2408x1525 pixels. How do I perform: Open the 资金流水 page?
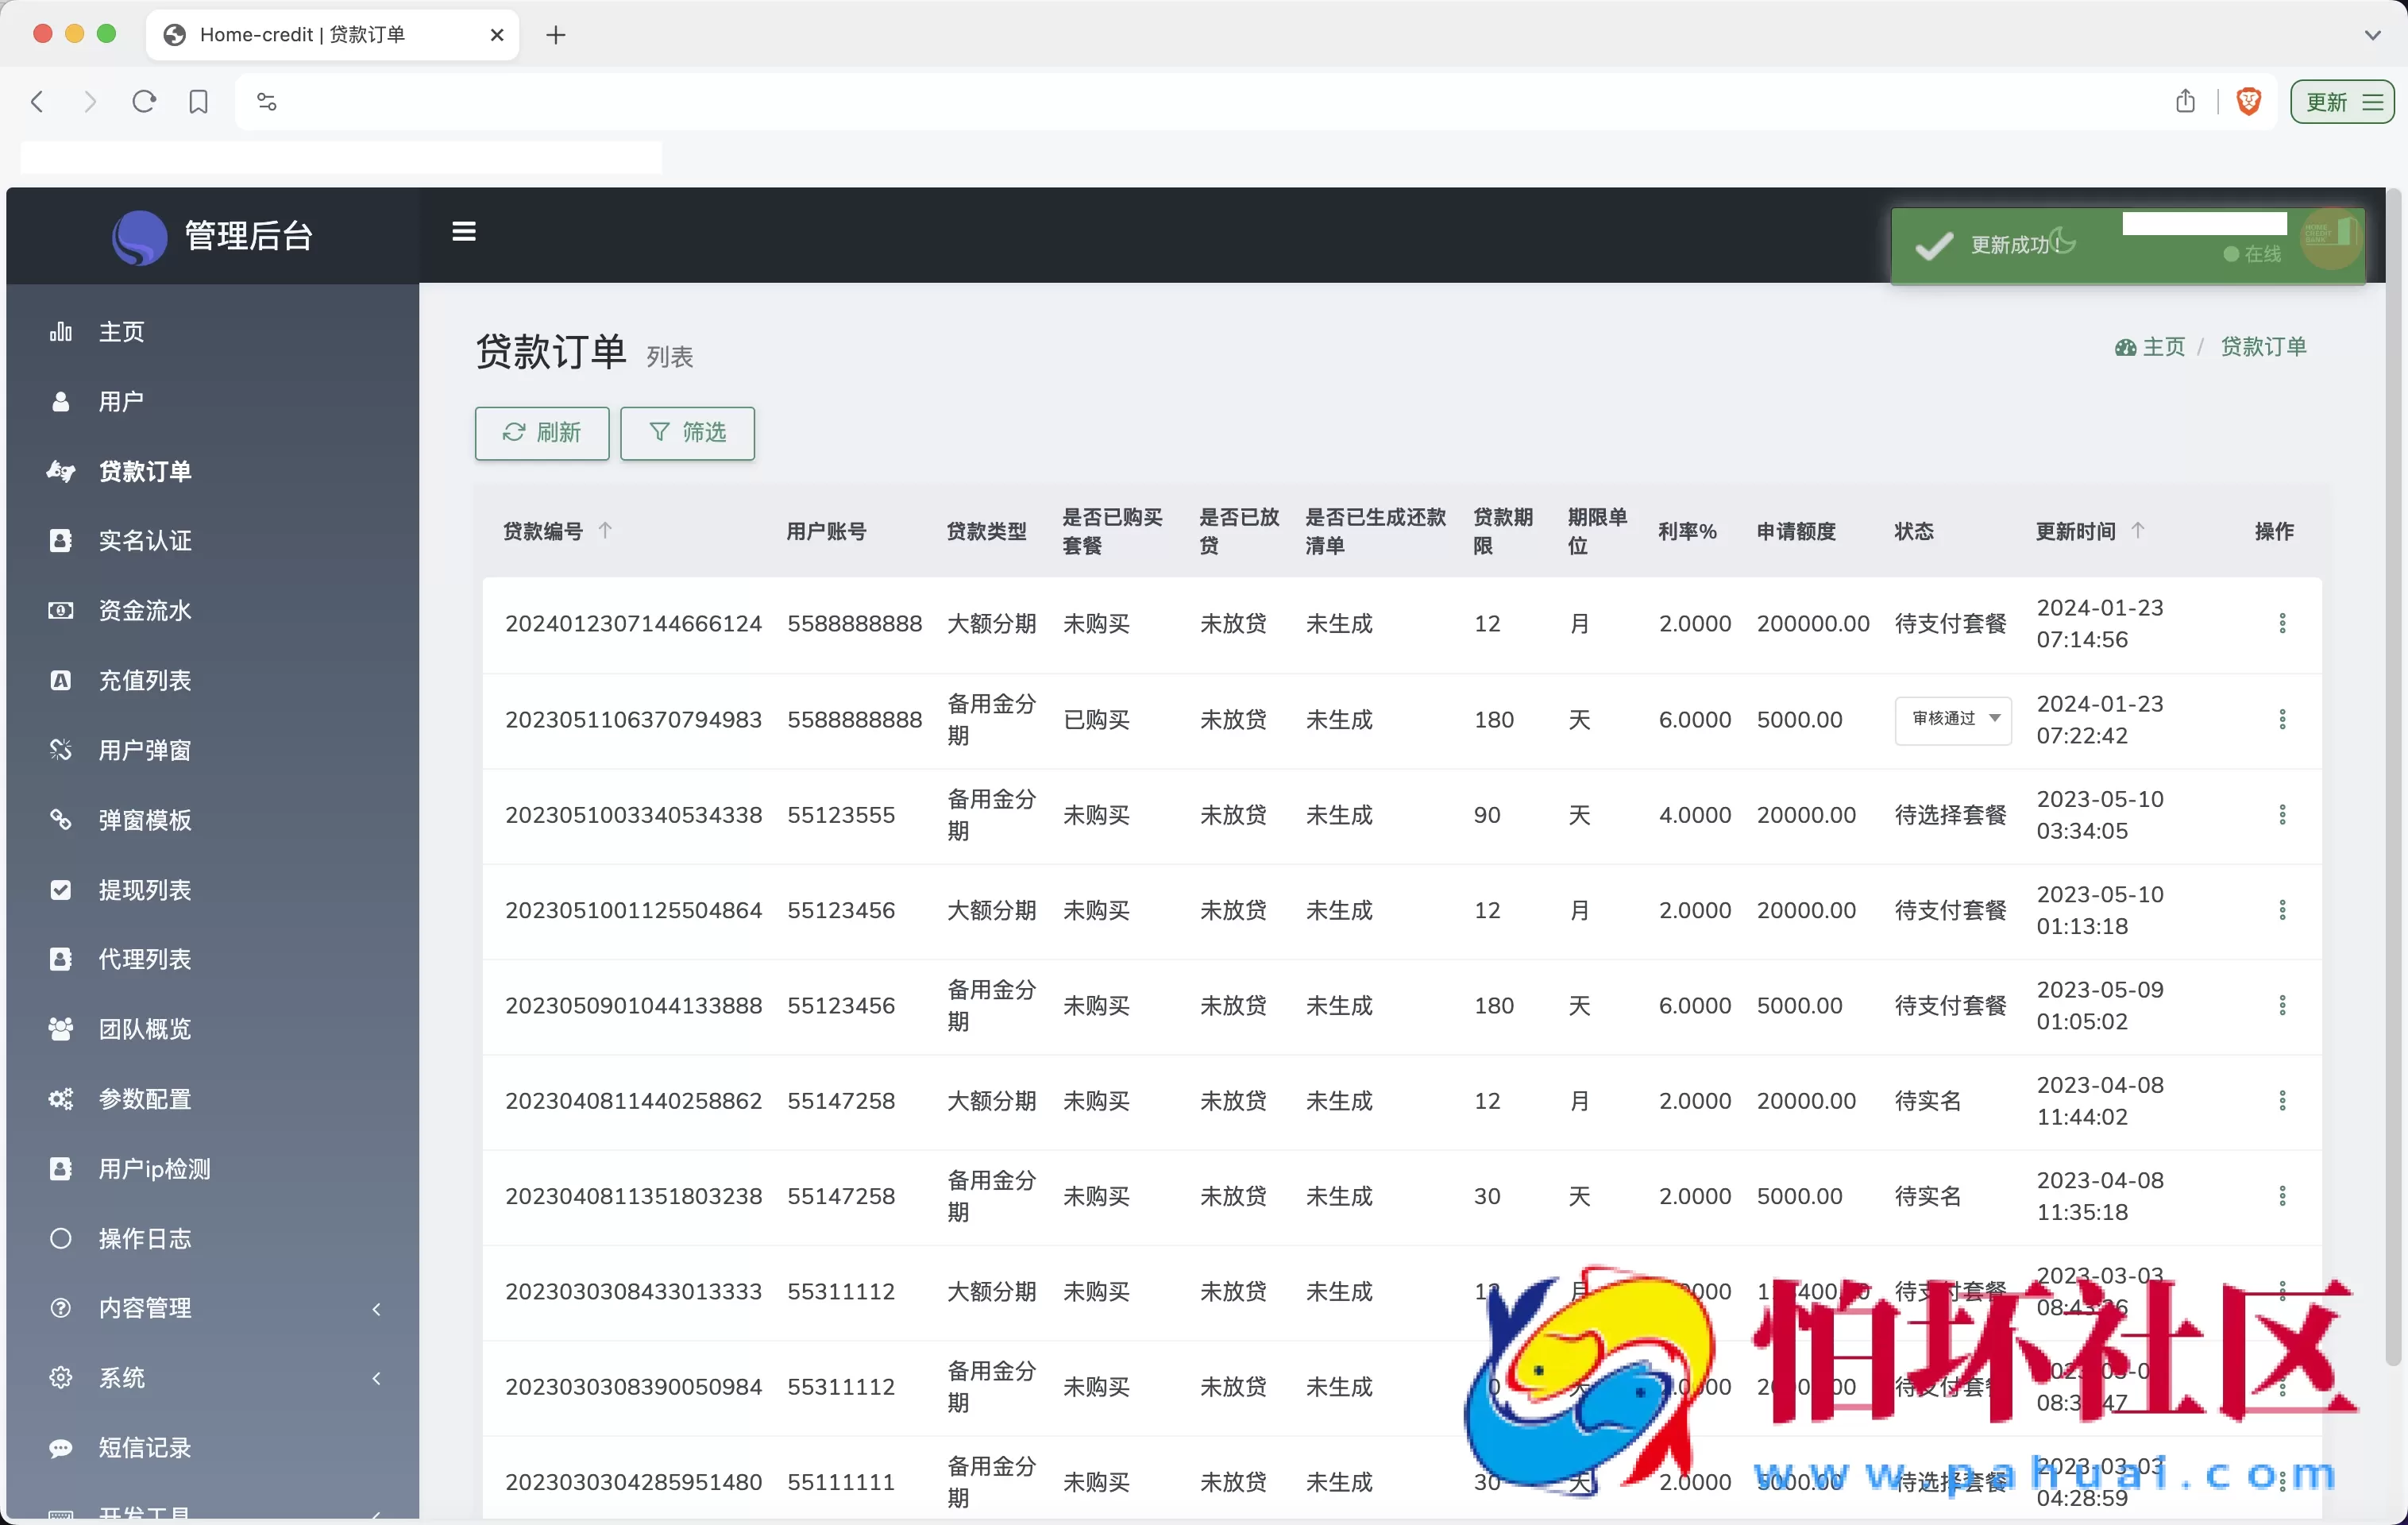tap(147, 611)
